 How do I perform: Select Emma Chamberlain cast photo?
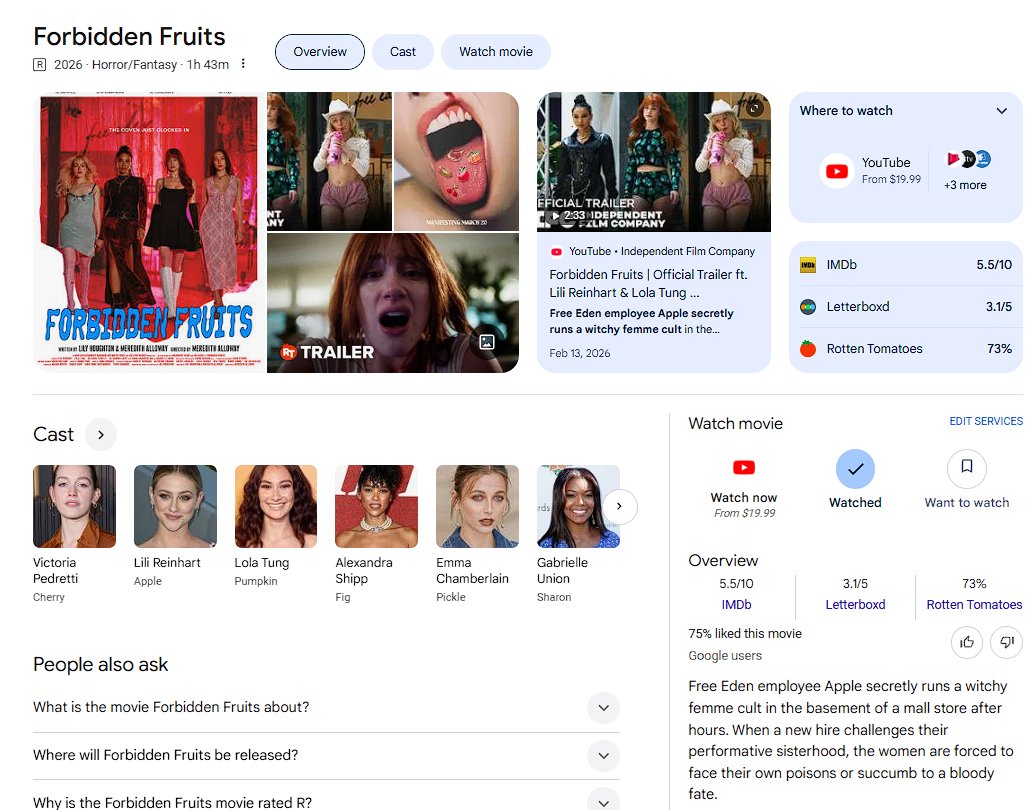coord(477,506)
